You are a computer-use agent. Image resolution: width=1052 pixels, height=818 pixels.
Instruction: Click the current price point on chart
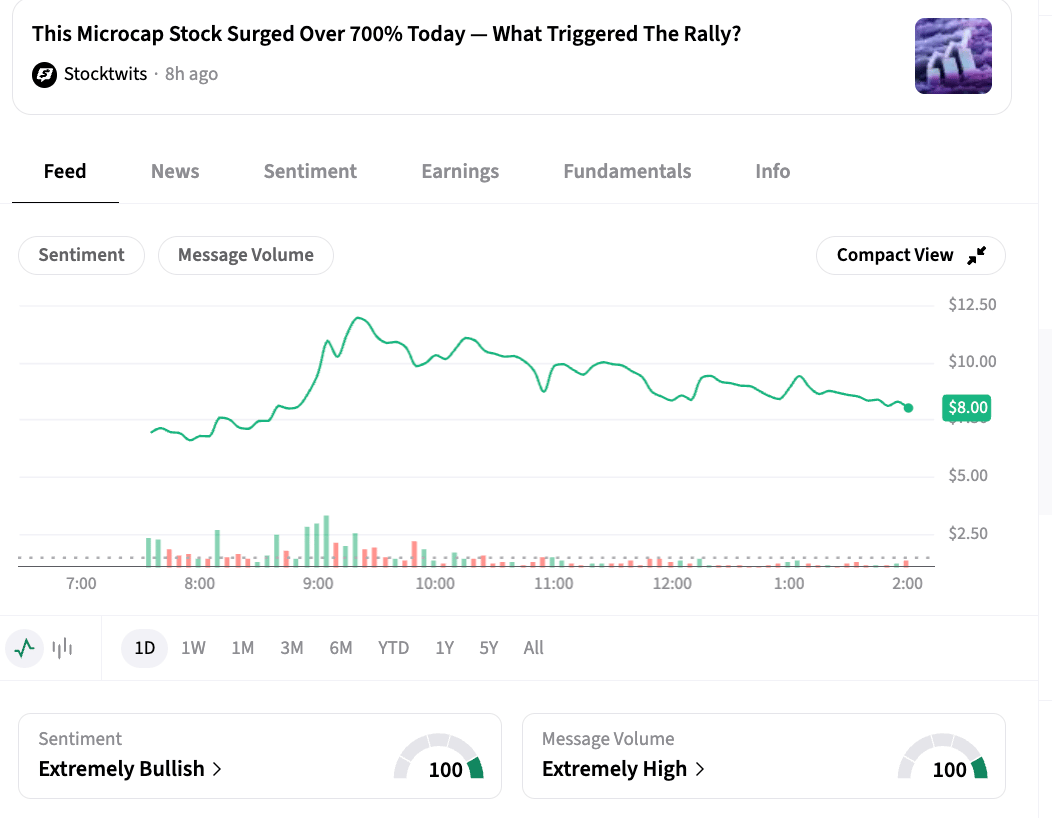point(908,407)
